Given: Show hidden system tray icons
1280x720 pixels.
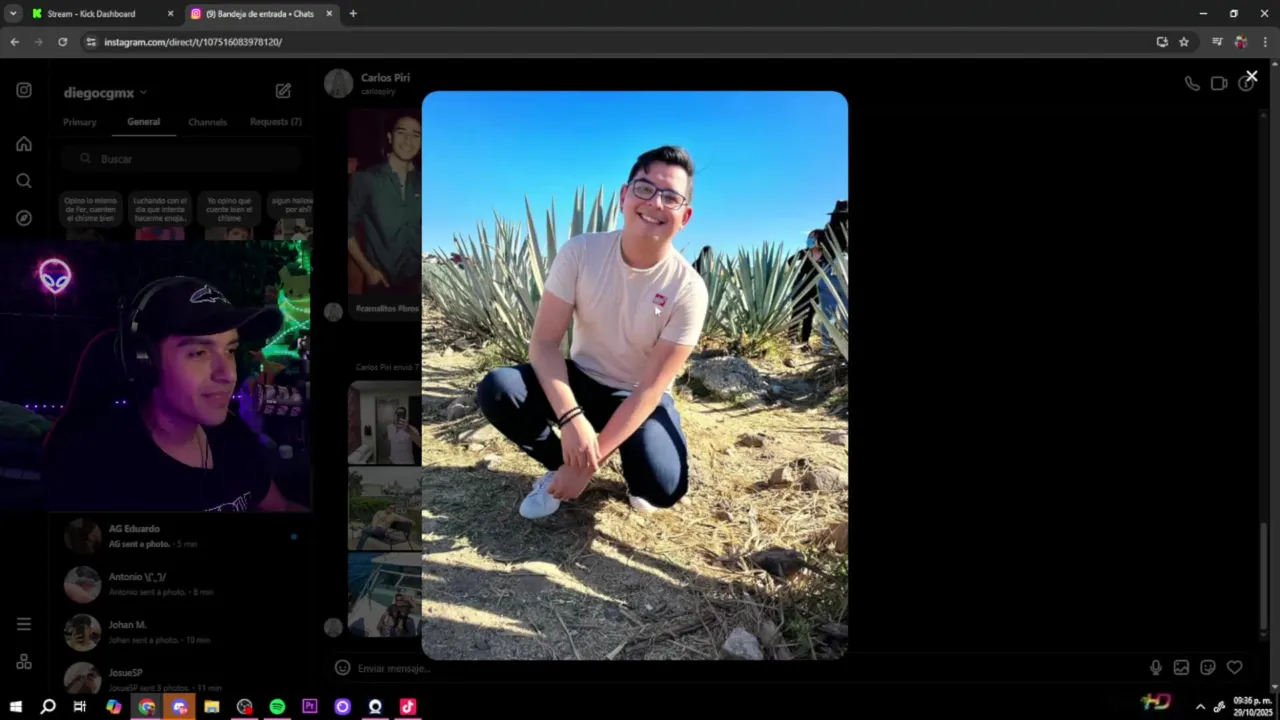Looking at the screenshot, I should pyautogui.click(x=1200, y=707).
